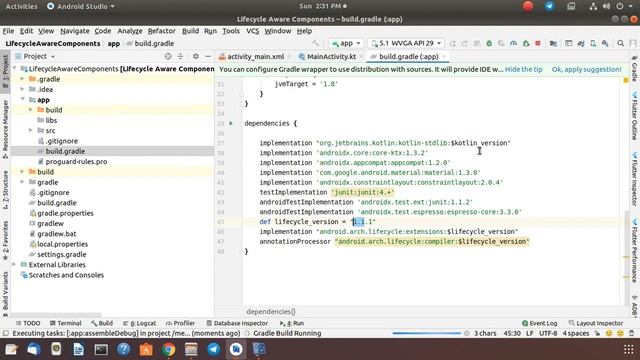Toggle the Flutter Outline side panel
Viewport: 640px width, 360px height.
coord(635,116)
